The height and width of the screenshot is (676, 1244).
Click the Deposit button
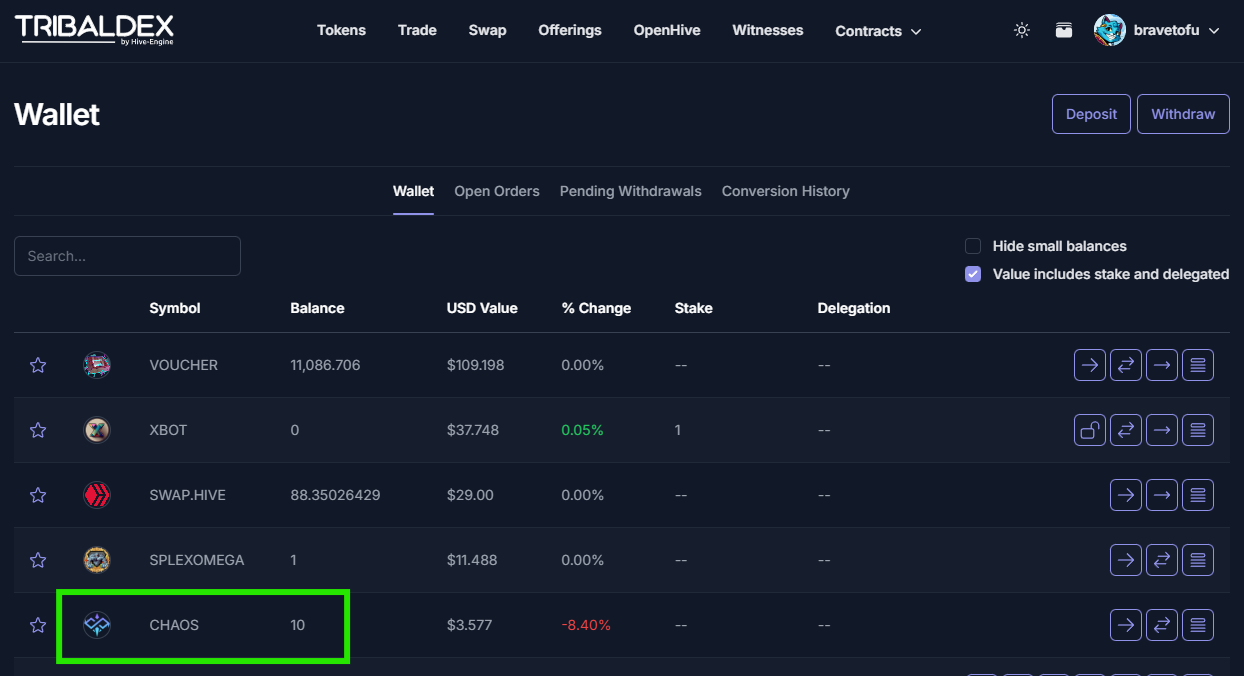(x=1091, y=114)
